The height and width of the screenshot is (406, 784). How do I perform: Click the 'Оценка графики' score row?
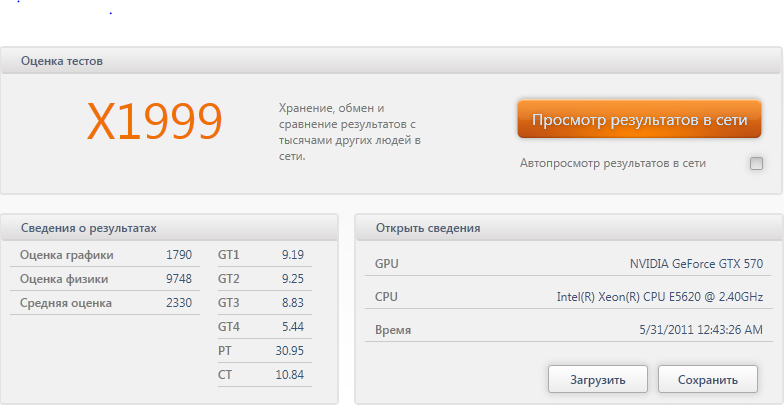coord(105,255)
